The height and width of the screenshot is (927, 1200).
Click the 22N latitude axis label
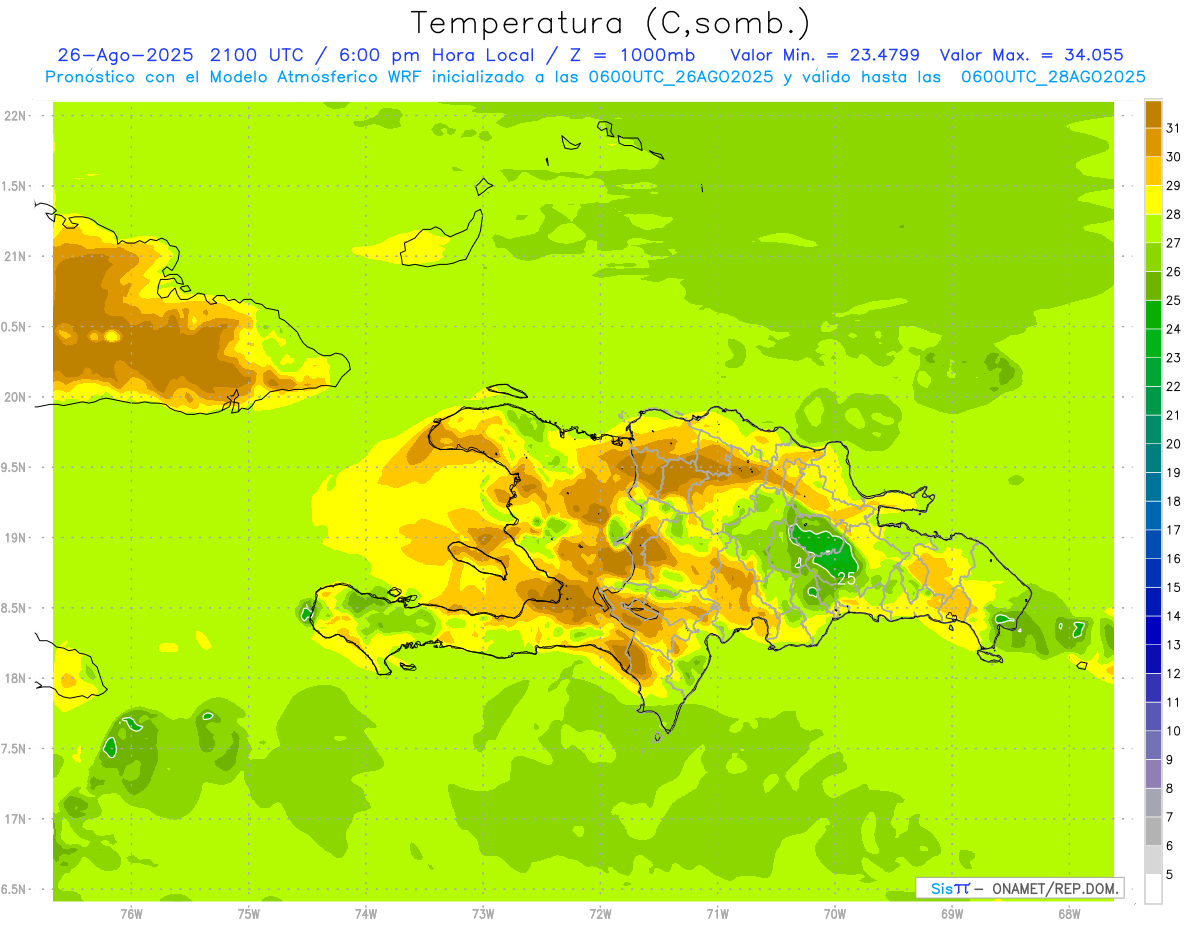click(x=16, y=115)
